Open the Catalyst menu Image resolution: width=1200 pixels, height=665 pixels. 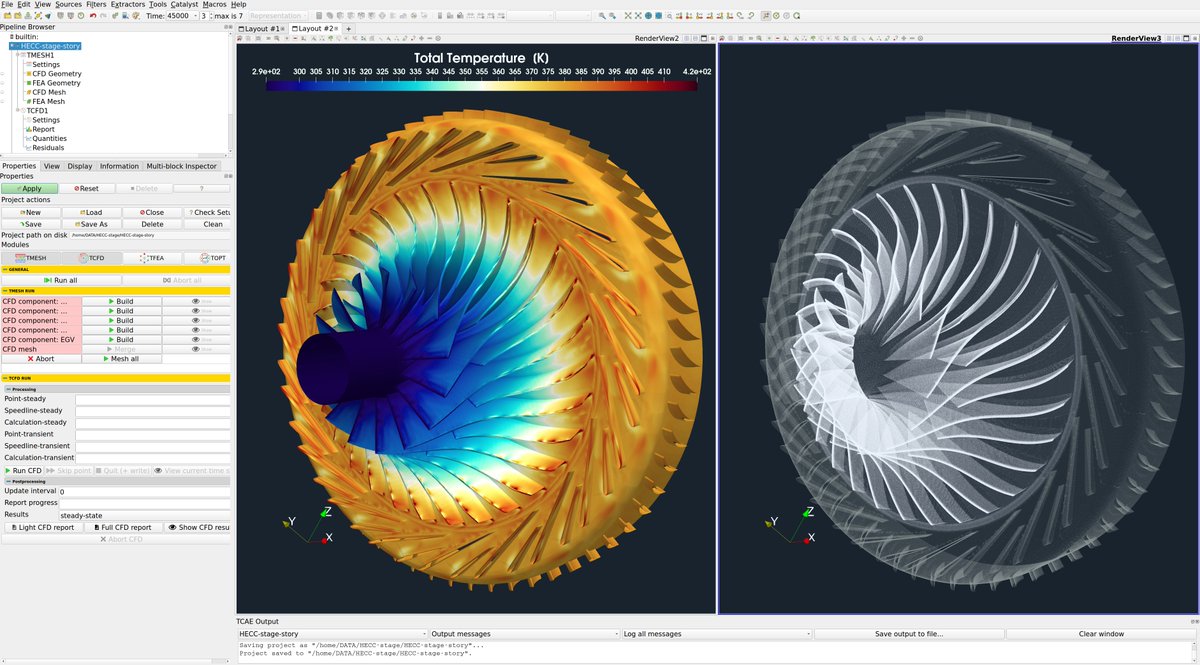[x=184, y=5]
